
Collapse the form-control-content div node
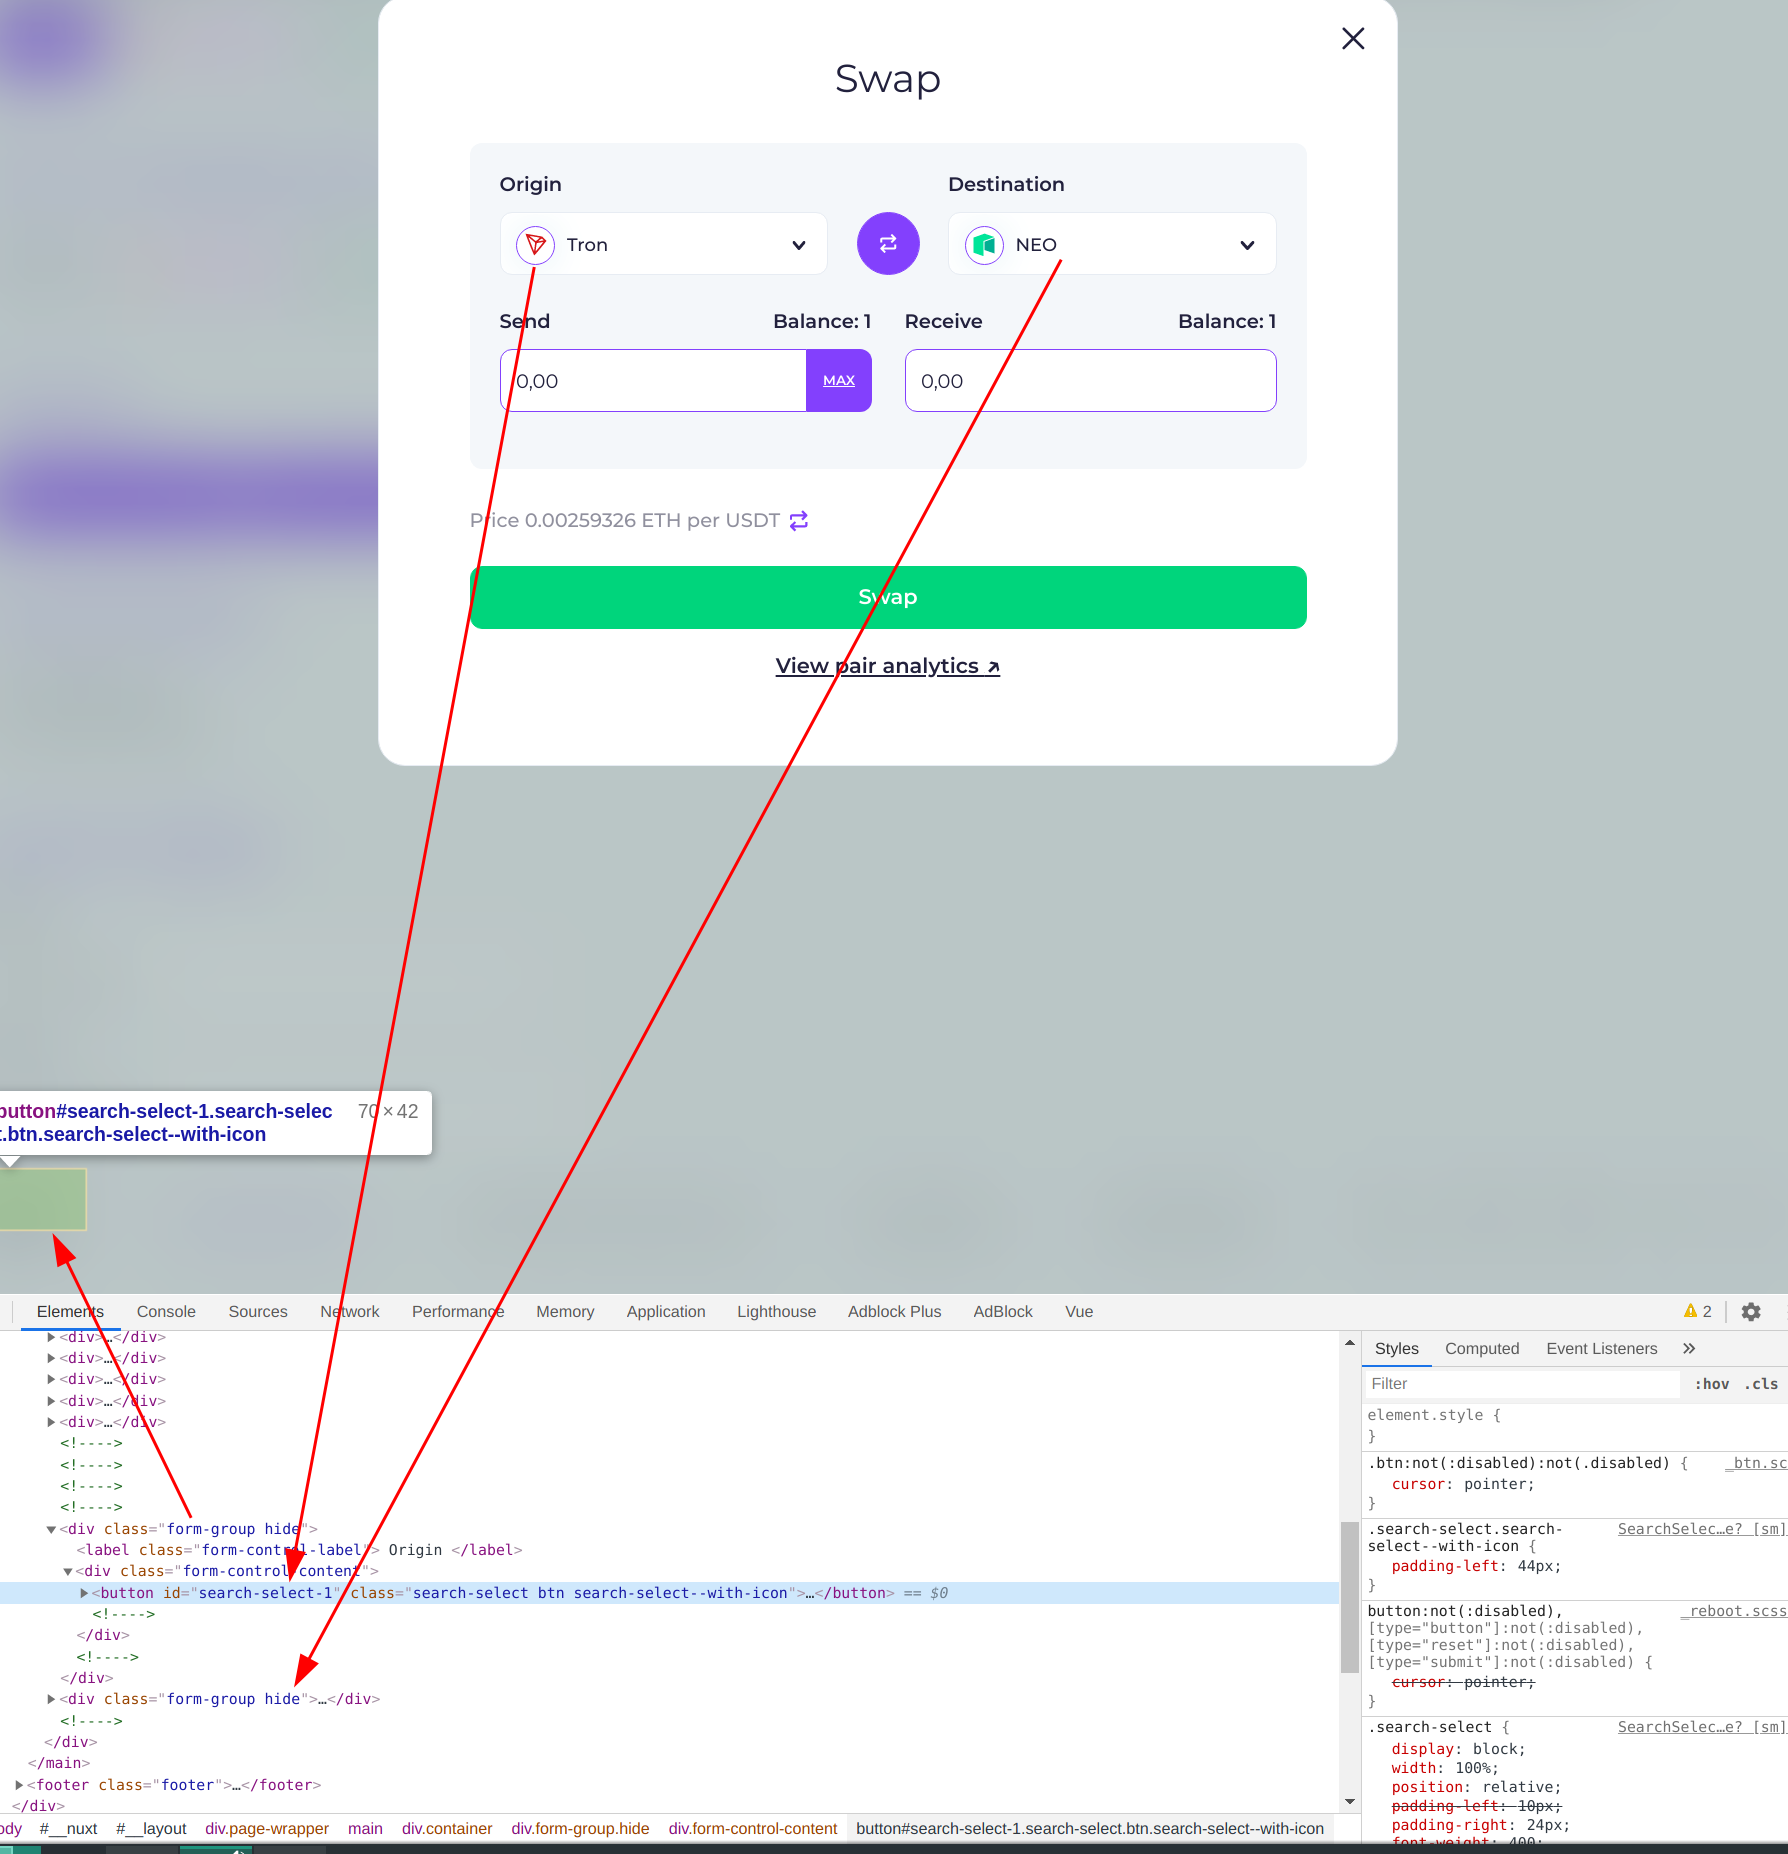point(67,1572)
